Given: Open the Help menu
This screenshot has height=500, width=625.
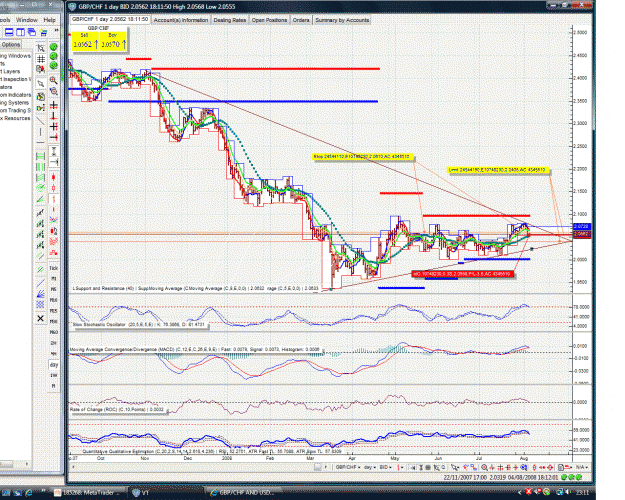Looking at the screenshot, I should (49, 20).
